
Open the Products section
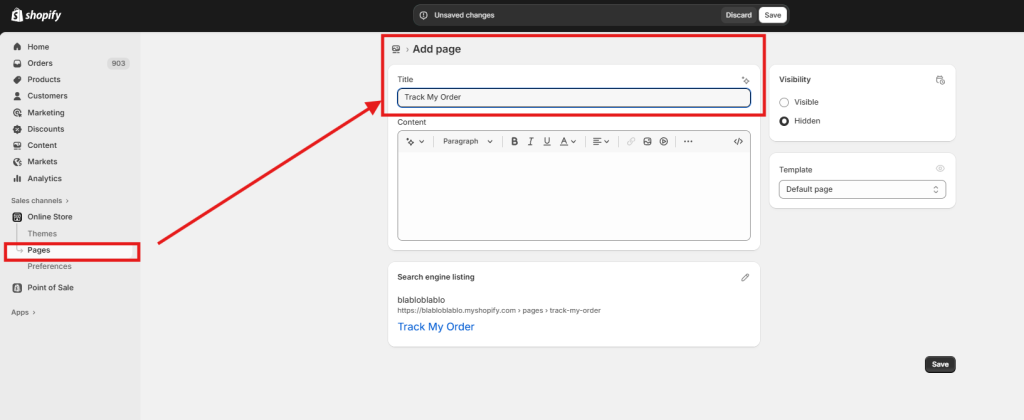click(x=44, y=80)
